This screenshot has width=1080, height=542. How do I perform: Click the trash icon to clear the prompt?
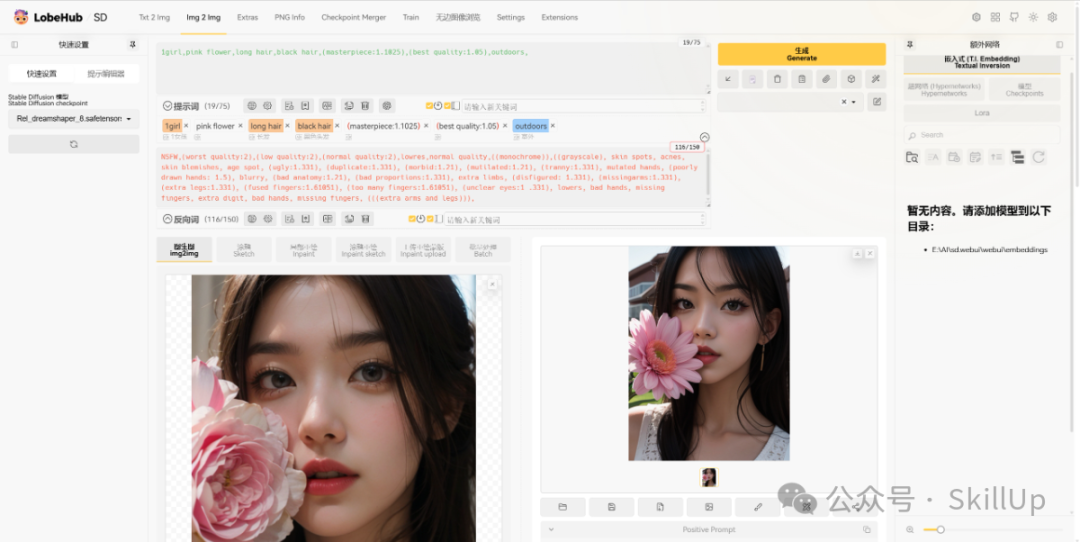tap(777, 79)
